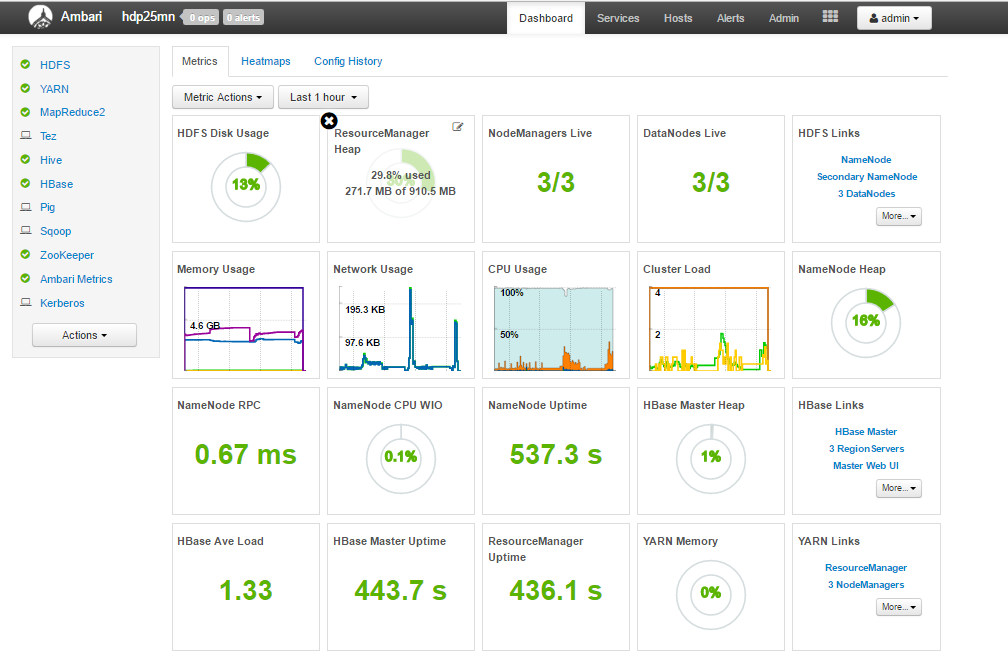Click the Cluster Load graph
This screenshot has height=661, width=1008.
pyautogui.click(x=709, y=329)
